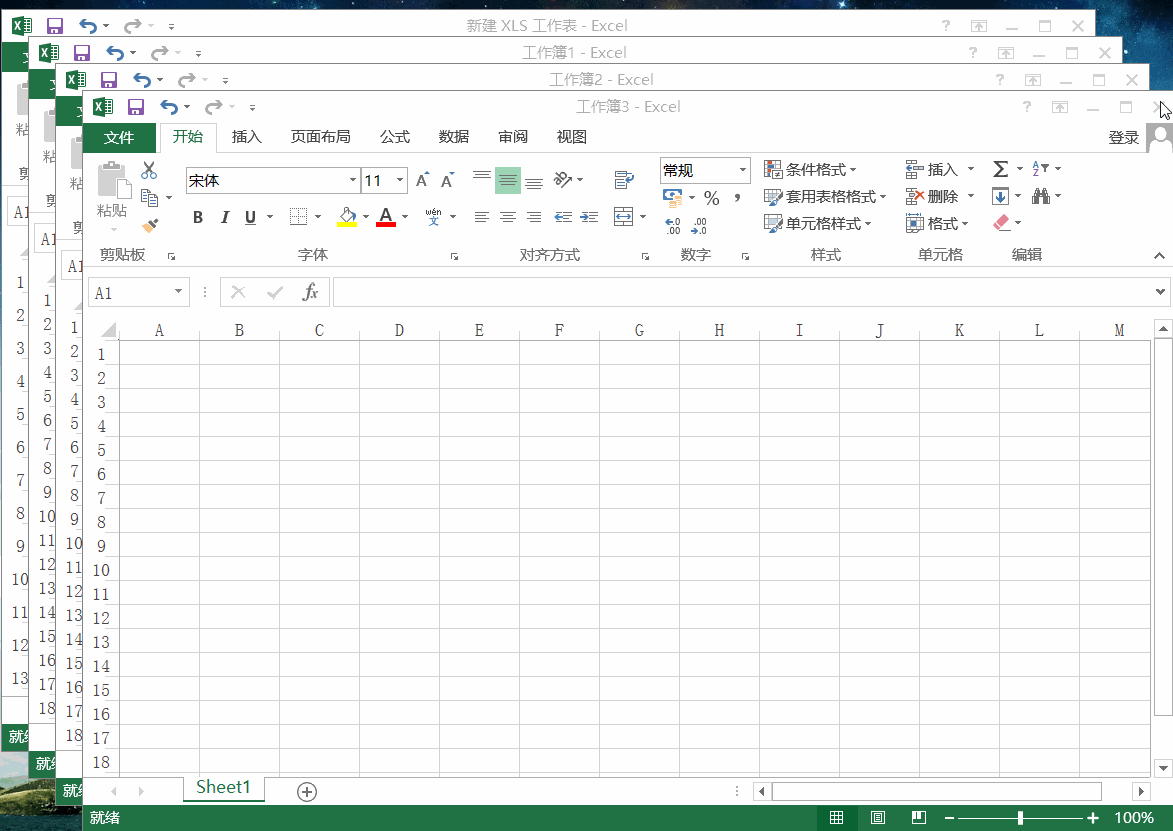Toggle bold formatting
1173x831 pixels.
(x=197, y=217)
